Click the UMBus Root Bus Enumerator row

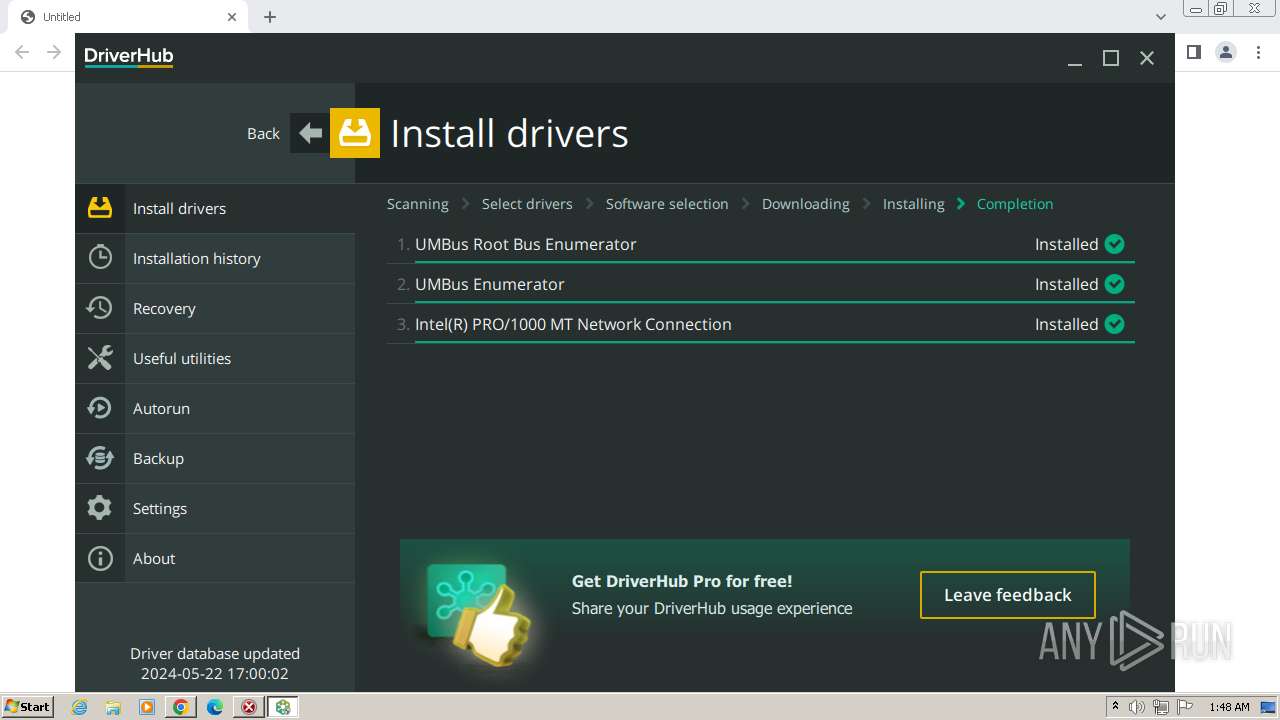[x=761, y=244]
